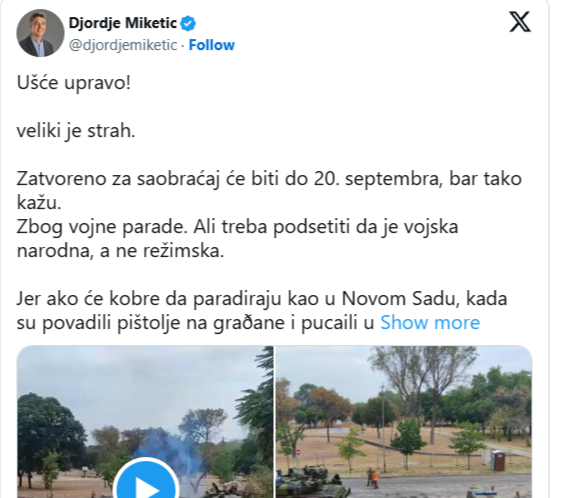The width and height of the screenshot is (573, 498).
Task: Expand tweet text with Show more
Action: [430, 323]
